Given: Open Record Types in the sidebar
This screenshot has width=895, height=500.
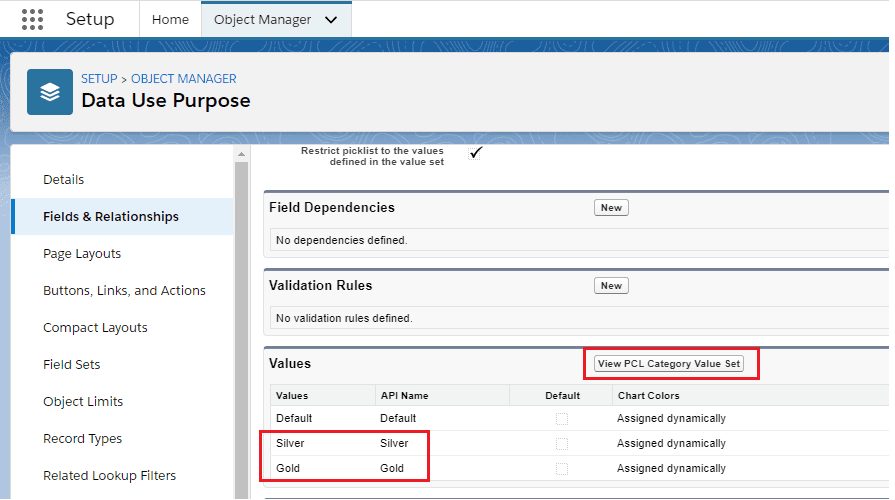Looking at the screenshot, I should coord(82,439).
